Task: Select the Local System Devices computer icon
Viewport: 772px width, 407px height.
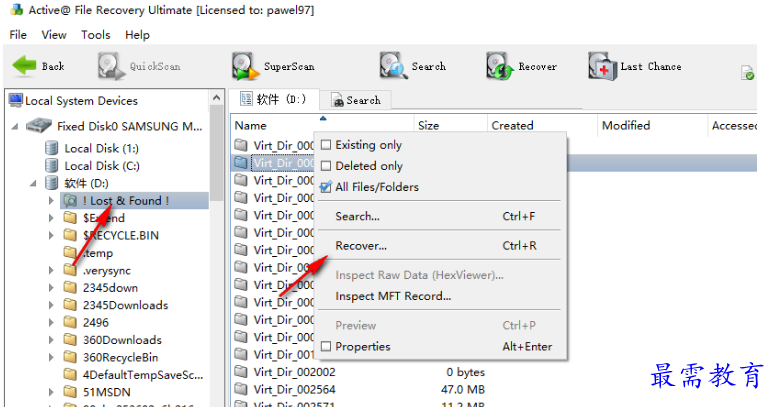Action: point(16,100)
